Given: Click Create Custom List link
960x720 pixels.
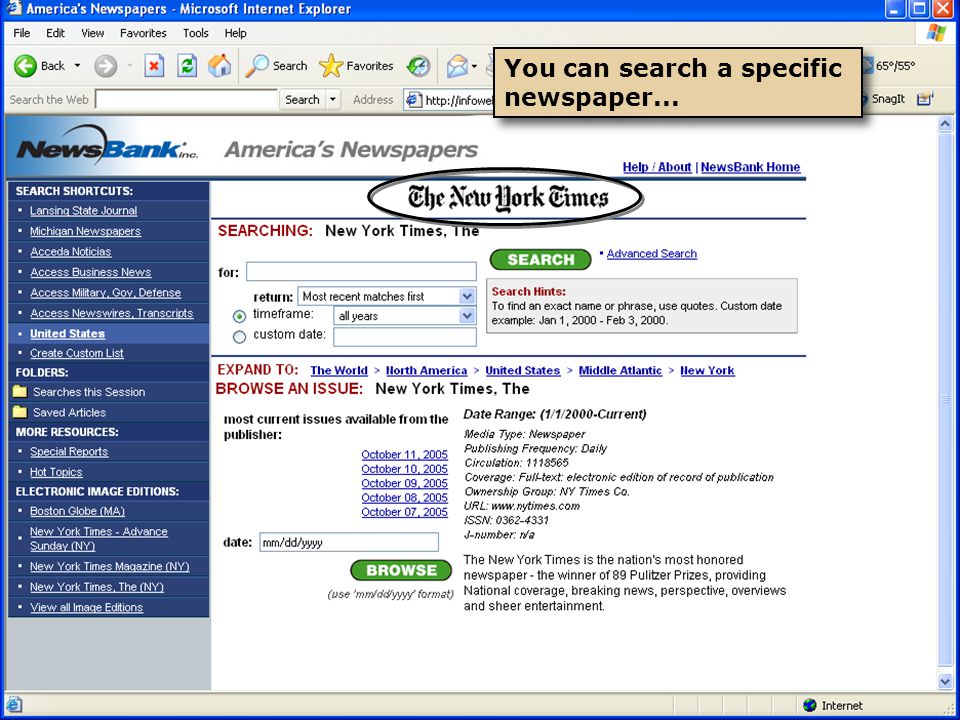Looking at the screenshot, I should pos(77,353).
